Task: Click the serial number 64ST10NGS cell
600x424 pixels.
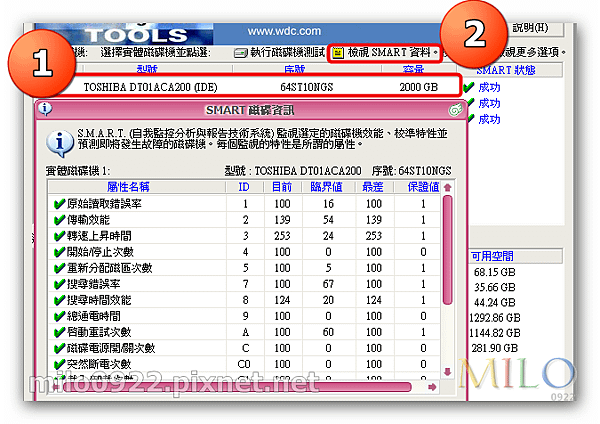Action: [307, 87]
